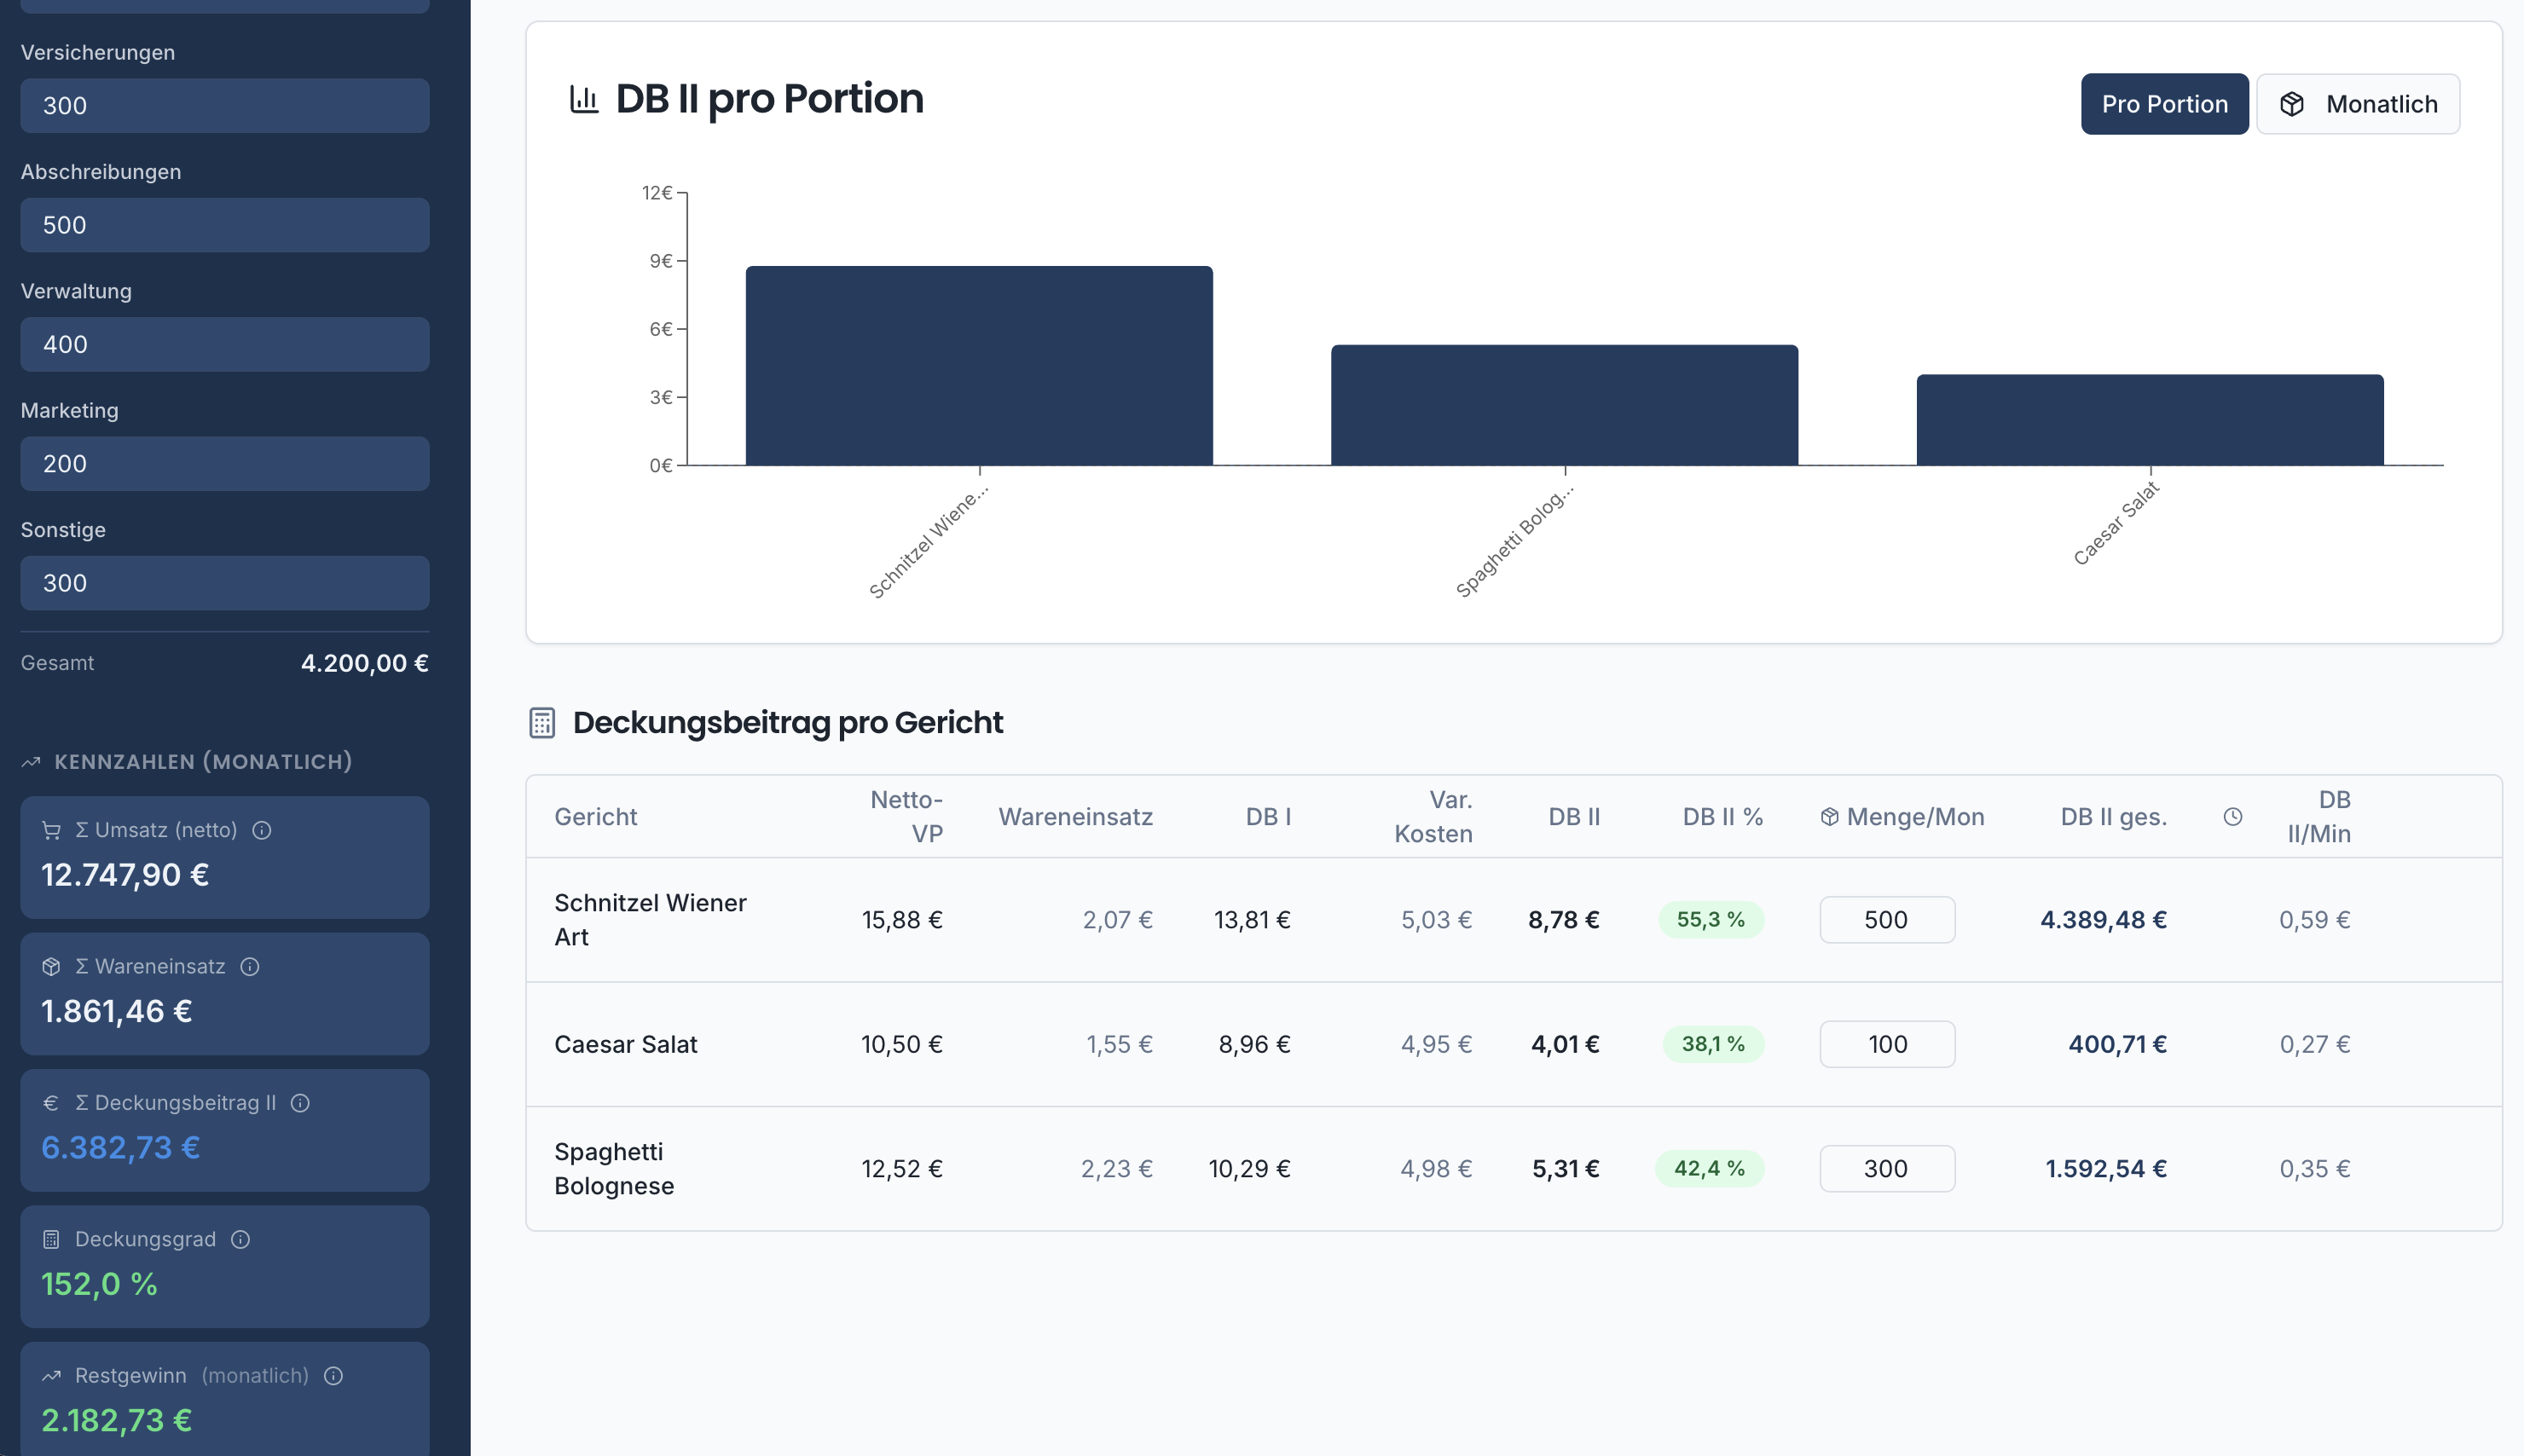The height and width of the screenshot is (1456, 2524).
Task: Switch chart to Monatlich view
Action: pyautogui.click(x=2357, y=104)
